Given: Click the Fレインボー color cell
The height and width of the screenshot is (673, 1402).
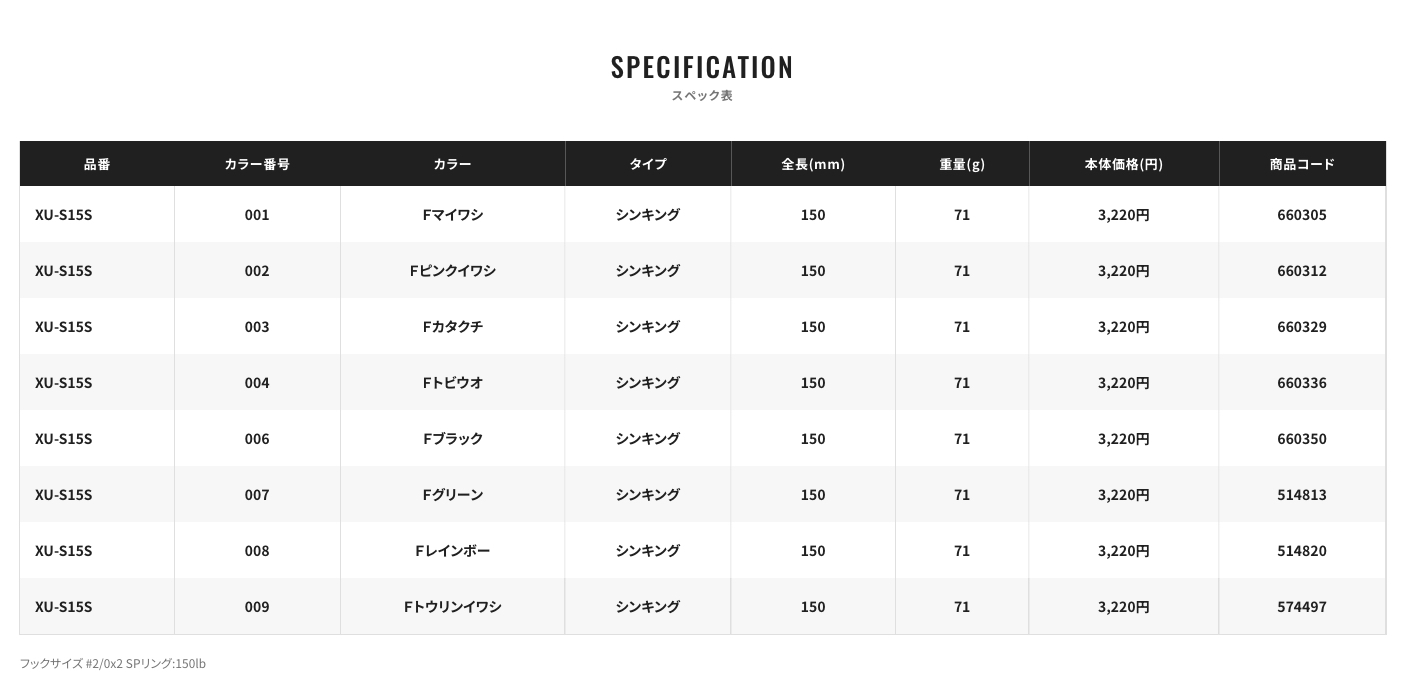Looking at the screenshot, I should click(452, 551).
